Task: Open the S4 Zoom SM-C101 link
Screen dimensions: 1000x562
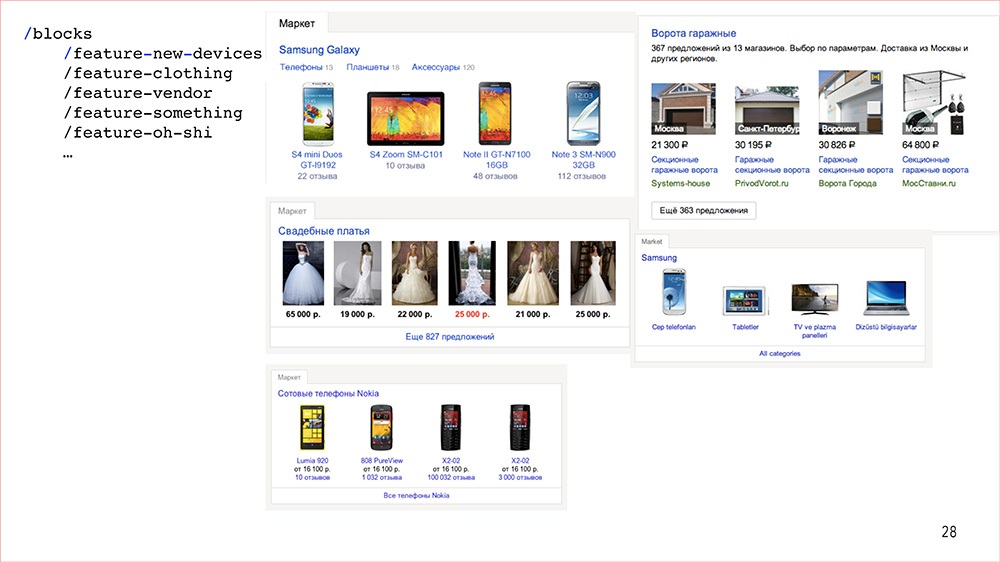Action: point(406,154)
